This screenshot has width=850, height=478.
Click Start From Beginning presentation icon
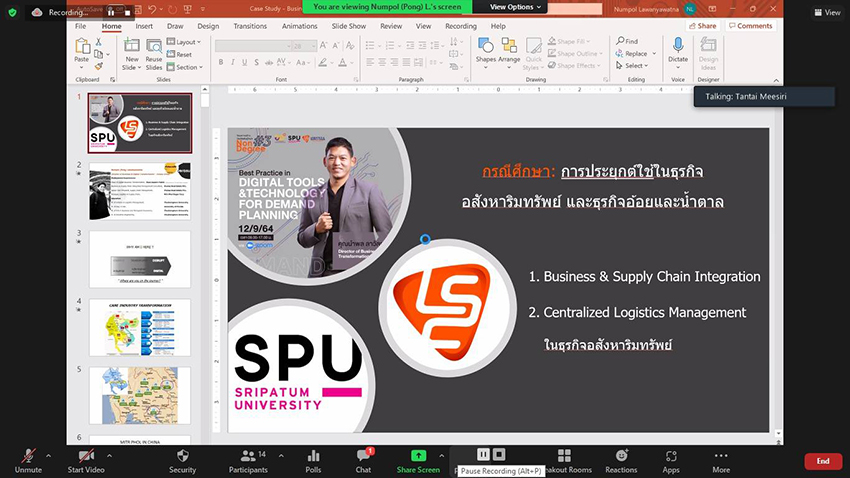[x=188, y=9]
